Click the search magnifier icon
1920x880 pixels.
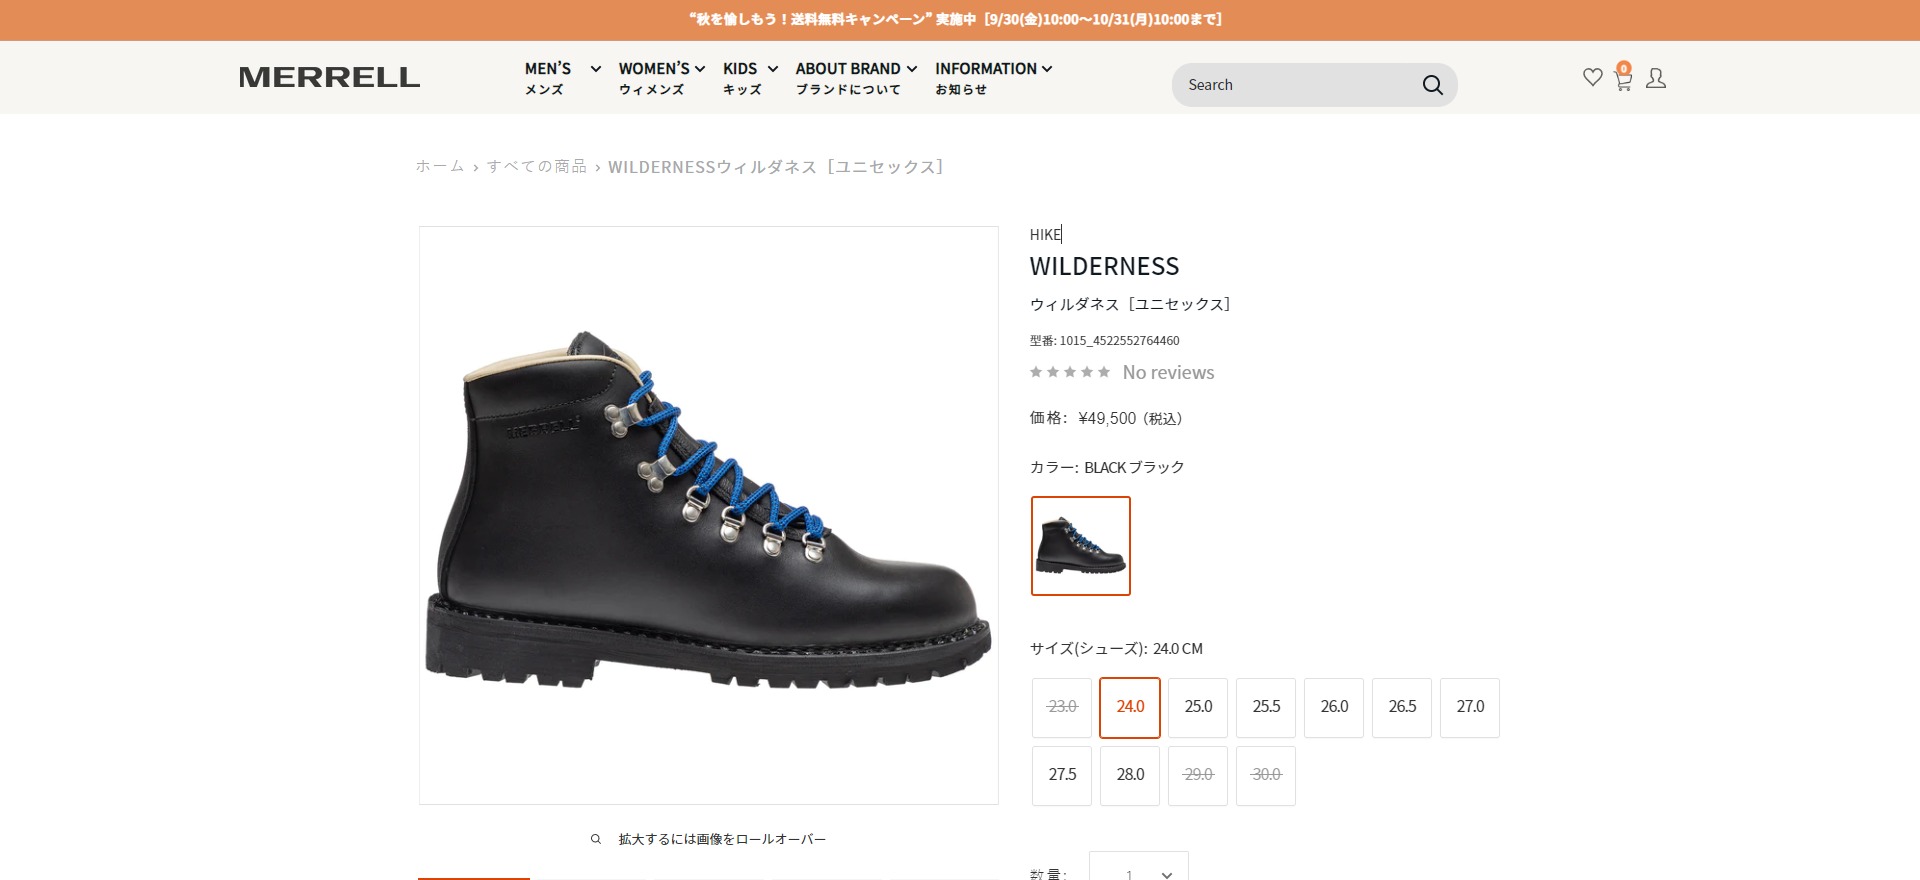point(1432,85)
